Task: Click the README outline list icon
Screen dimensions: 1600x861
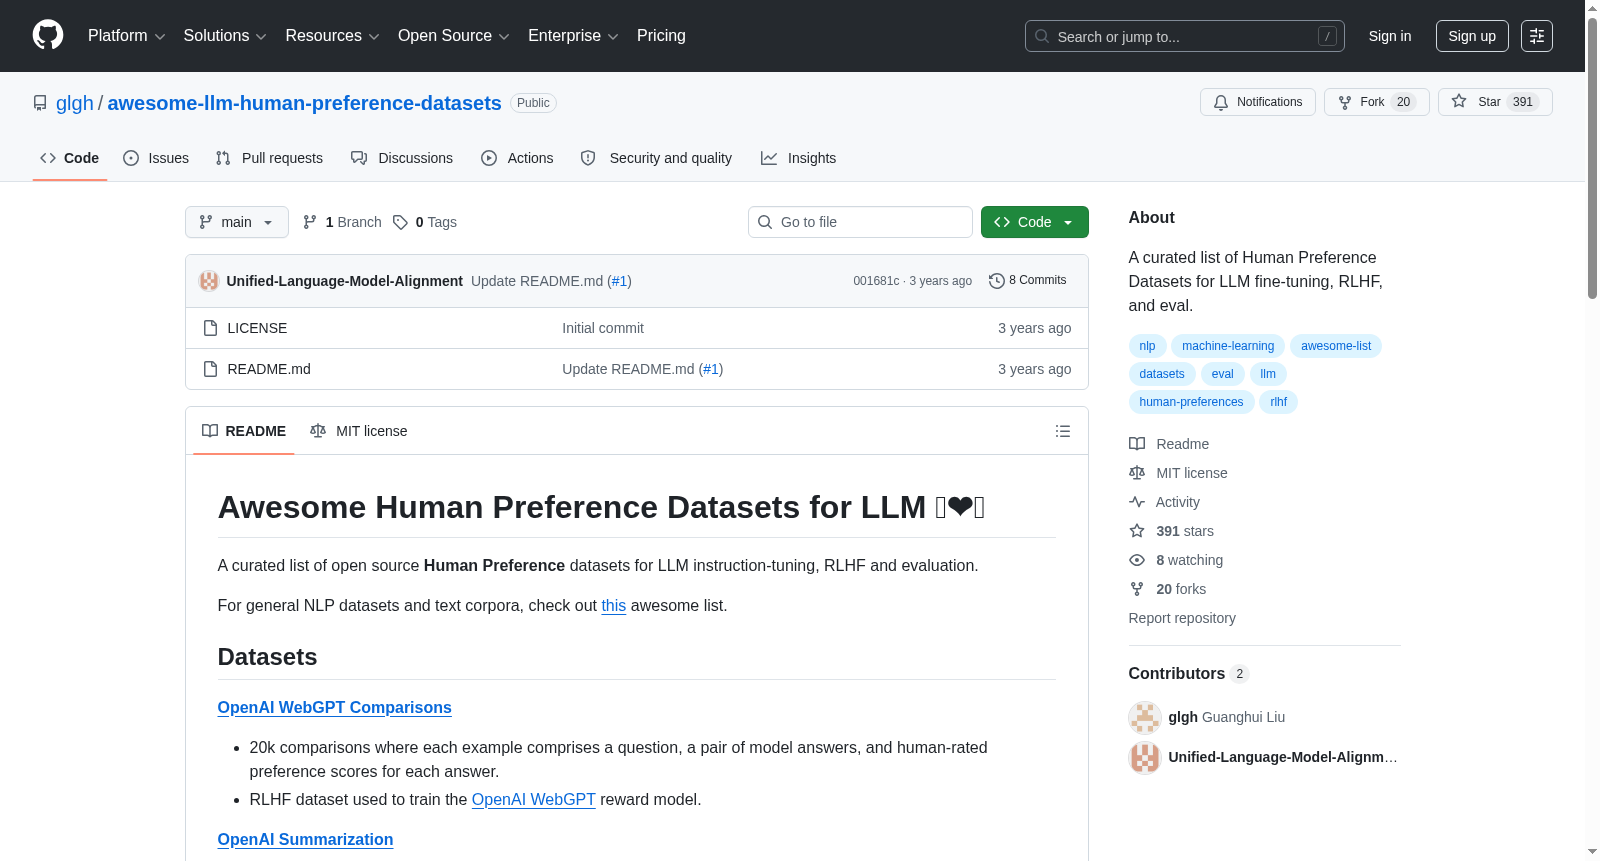Action: click(x=1063, y=431)
